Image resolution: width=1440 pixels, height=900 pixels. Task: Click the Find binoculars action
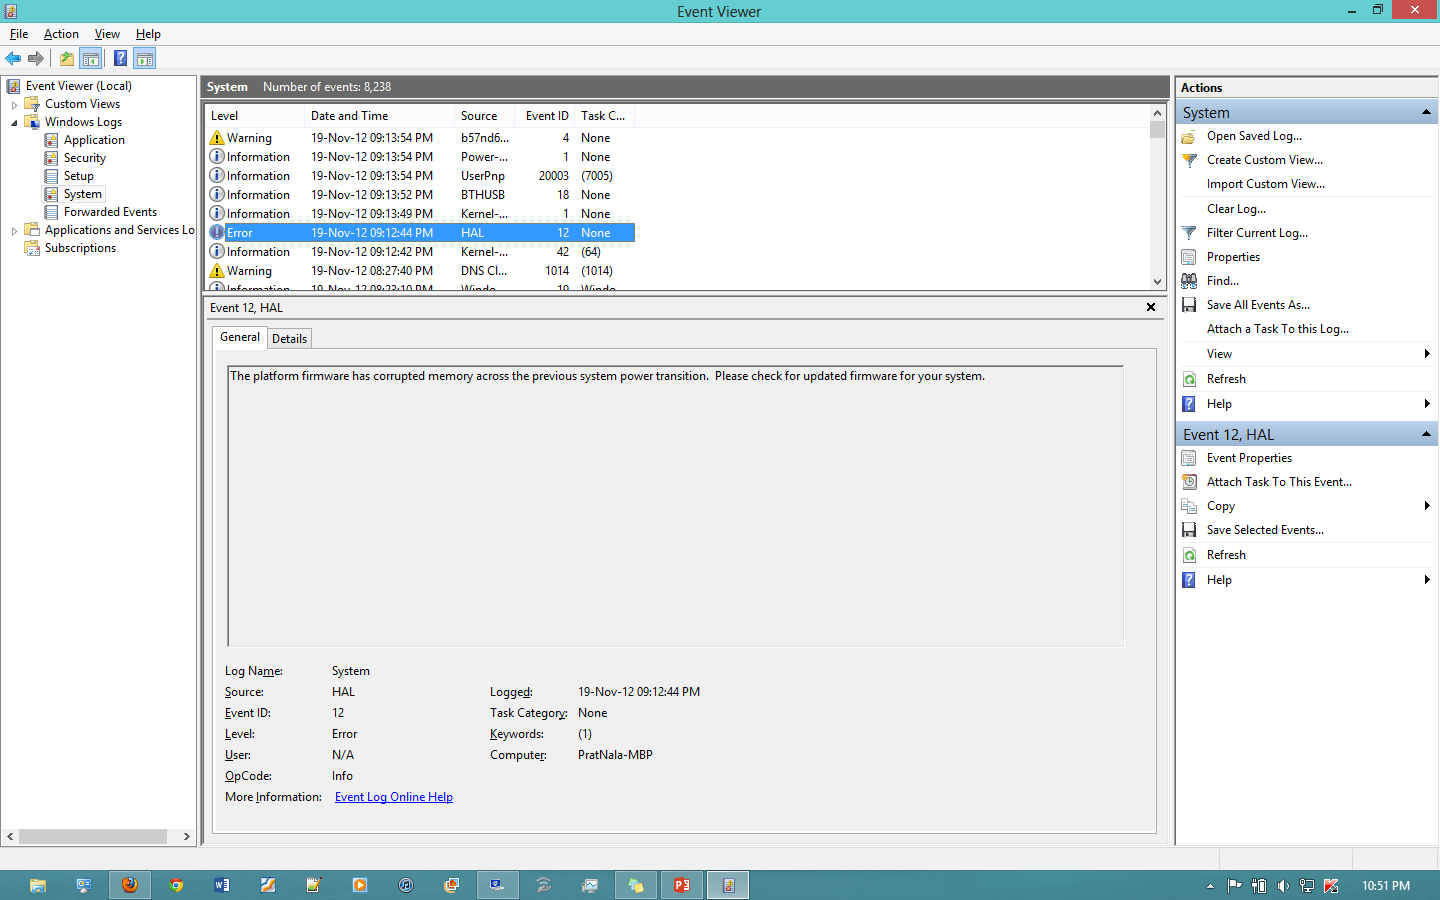(x=1189, y=281)
